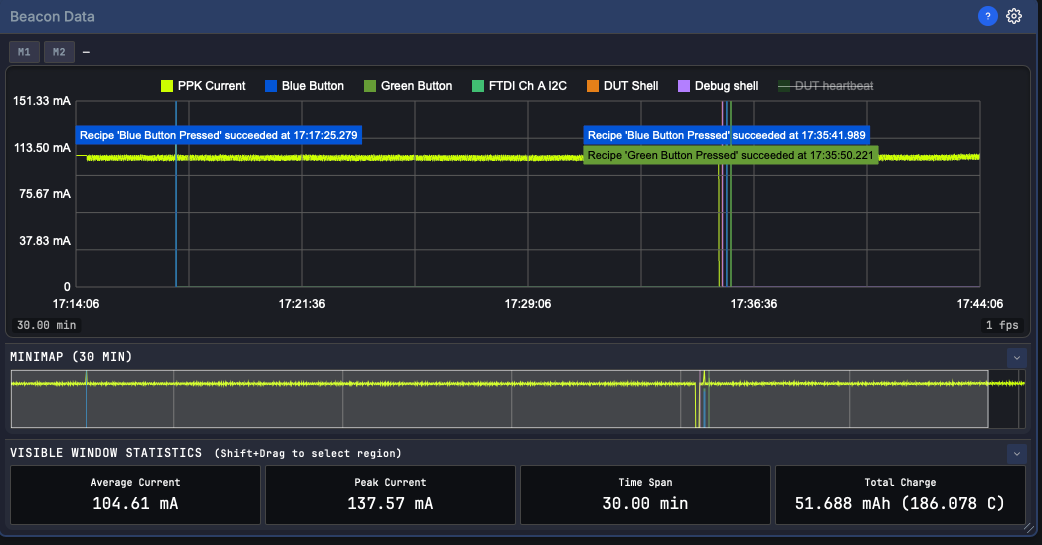Click the 151.33 mA y-axis label
Image resolution: width=1042 pixels, height=545 pixels.
coord(42,101)
